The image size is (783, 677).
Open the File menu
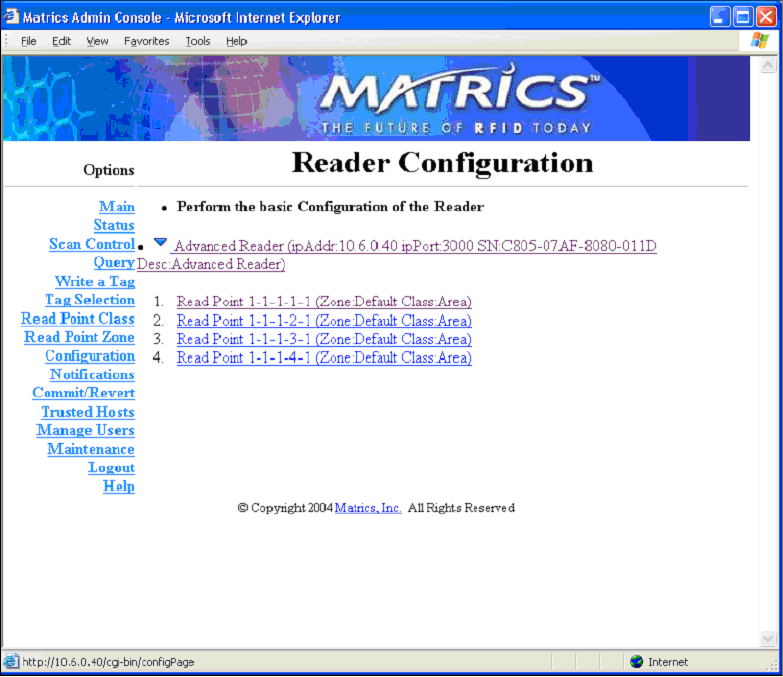coord(28,41)
